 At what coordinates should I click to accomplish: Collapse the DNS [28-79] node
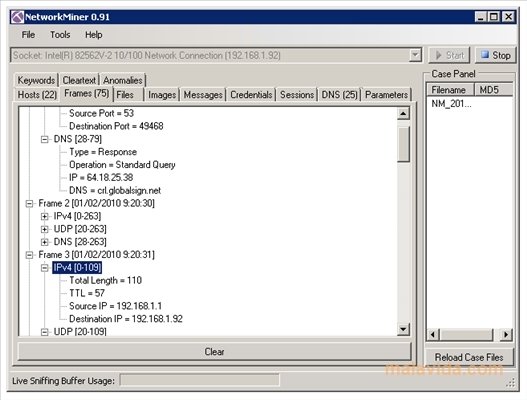44,139
